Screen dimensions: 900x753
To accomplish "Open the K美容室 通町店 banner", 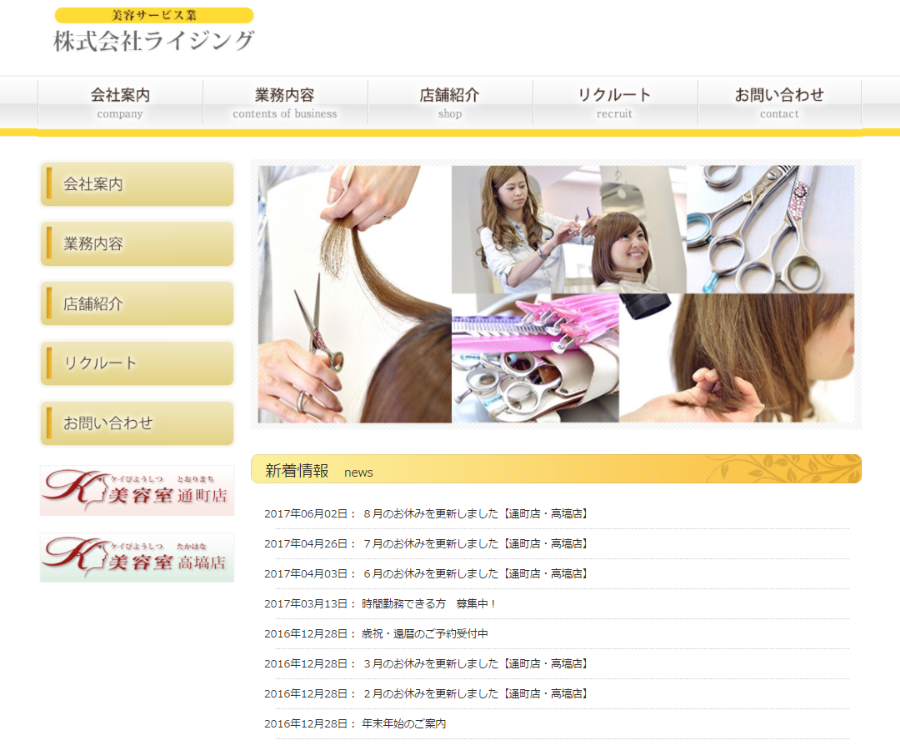I will click(137, 490).
